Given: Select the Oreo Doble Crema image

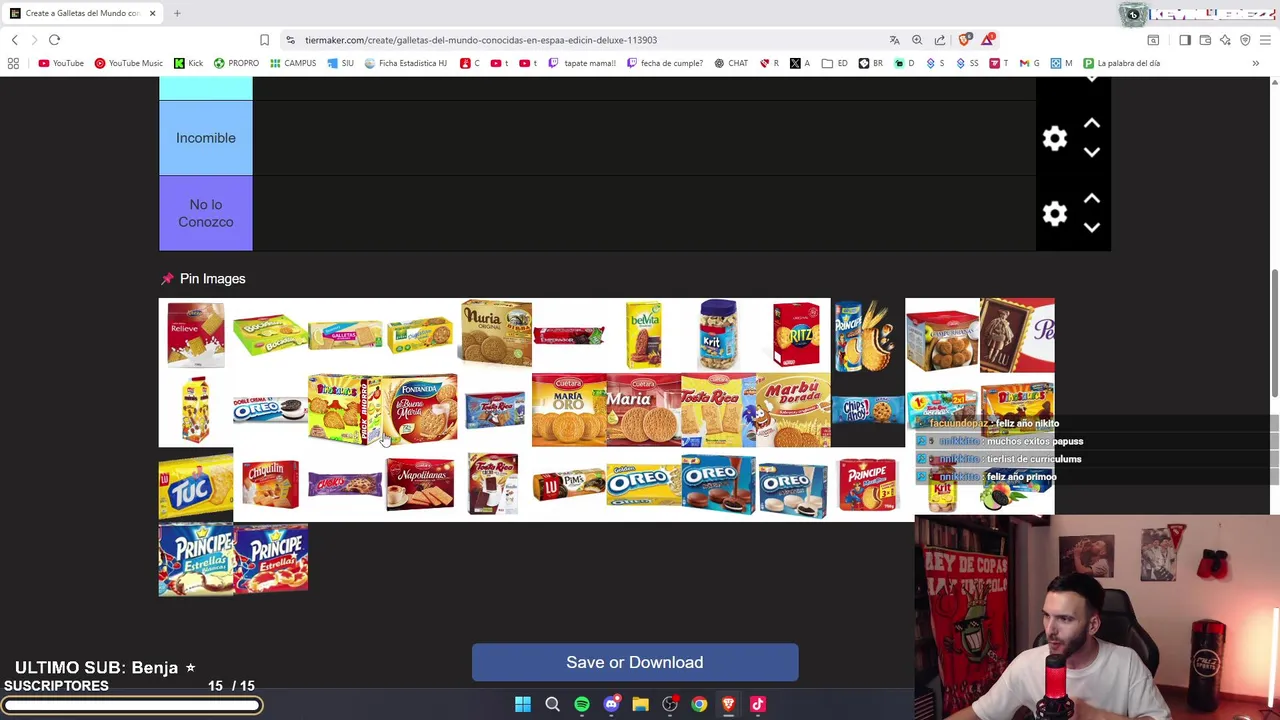Looking at the screenshot, I should click(x=270, y=410).
